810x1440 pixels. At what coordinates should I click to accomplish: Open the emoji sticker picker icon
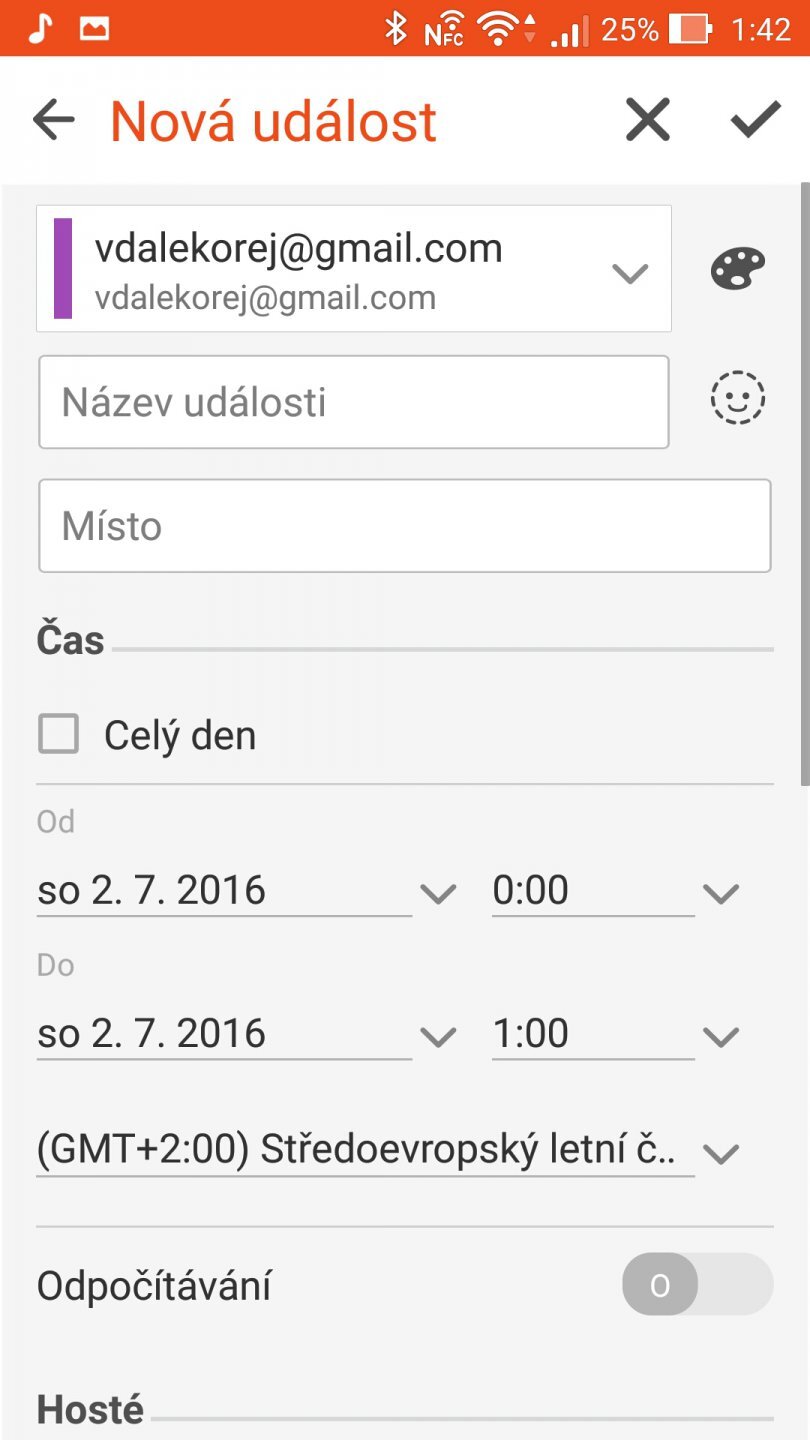[x=738, y=399]
